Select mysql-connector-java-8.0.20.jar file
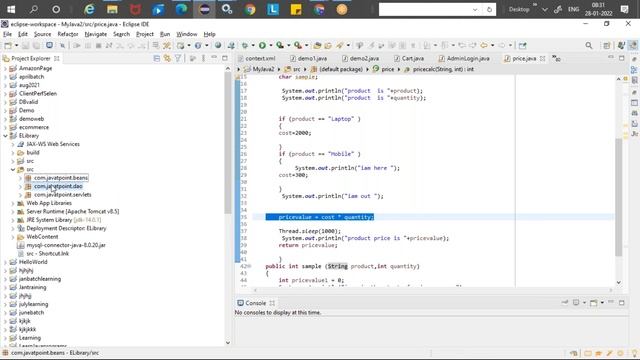 click(66, 245)
